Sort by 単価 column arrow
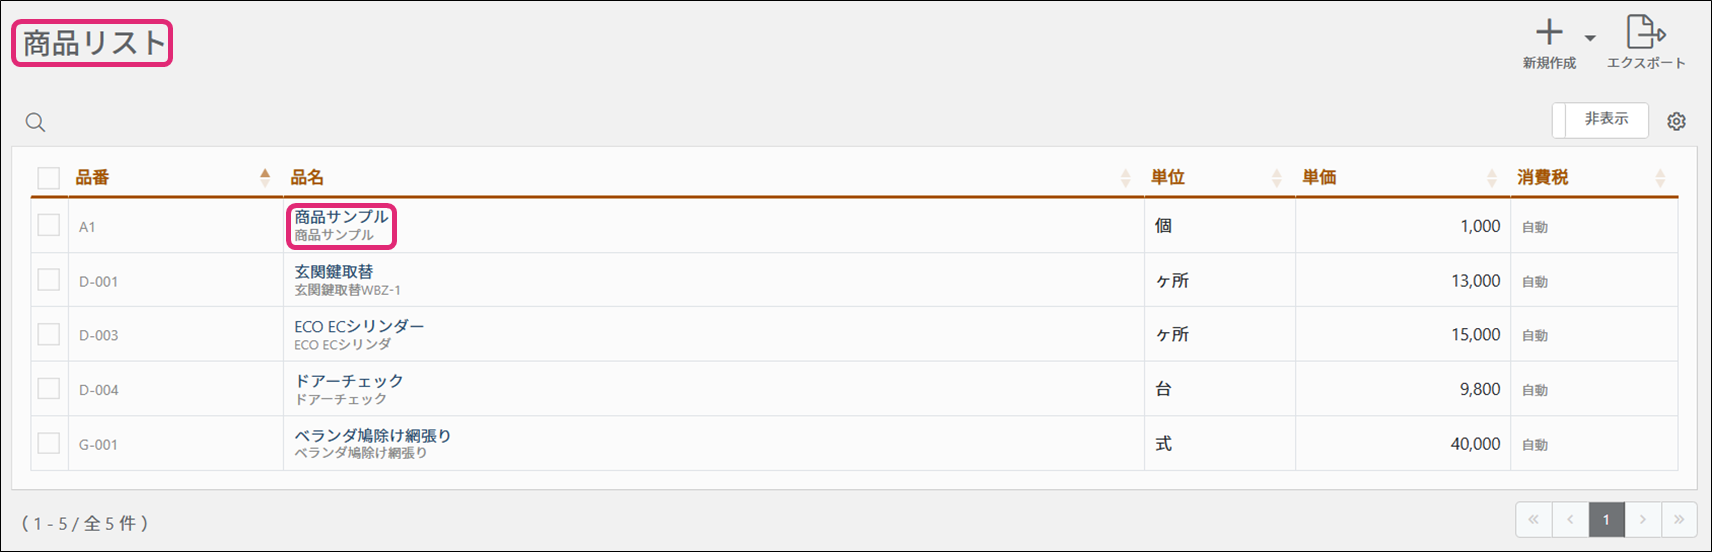 pos(1492,178)
